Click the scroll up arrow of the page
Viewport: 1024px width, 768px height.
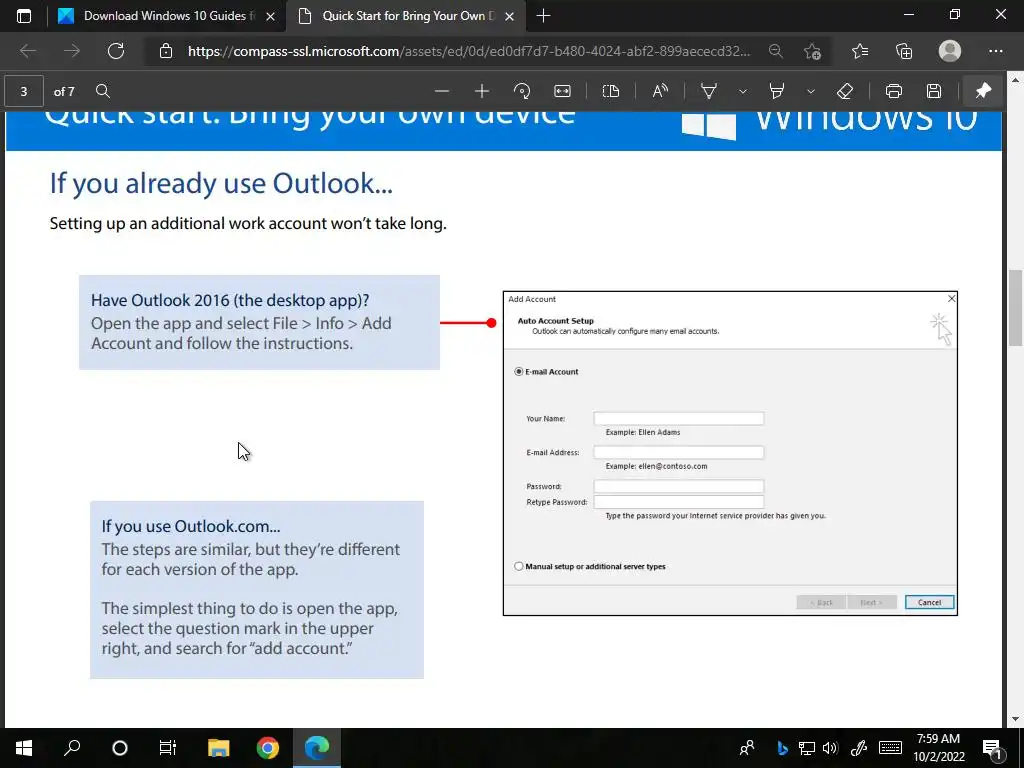point(1016,80)
